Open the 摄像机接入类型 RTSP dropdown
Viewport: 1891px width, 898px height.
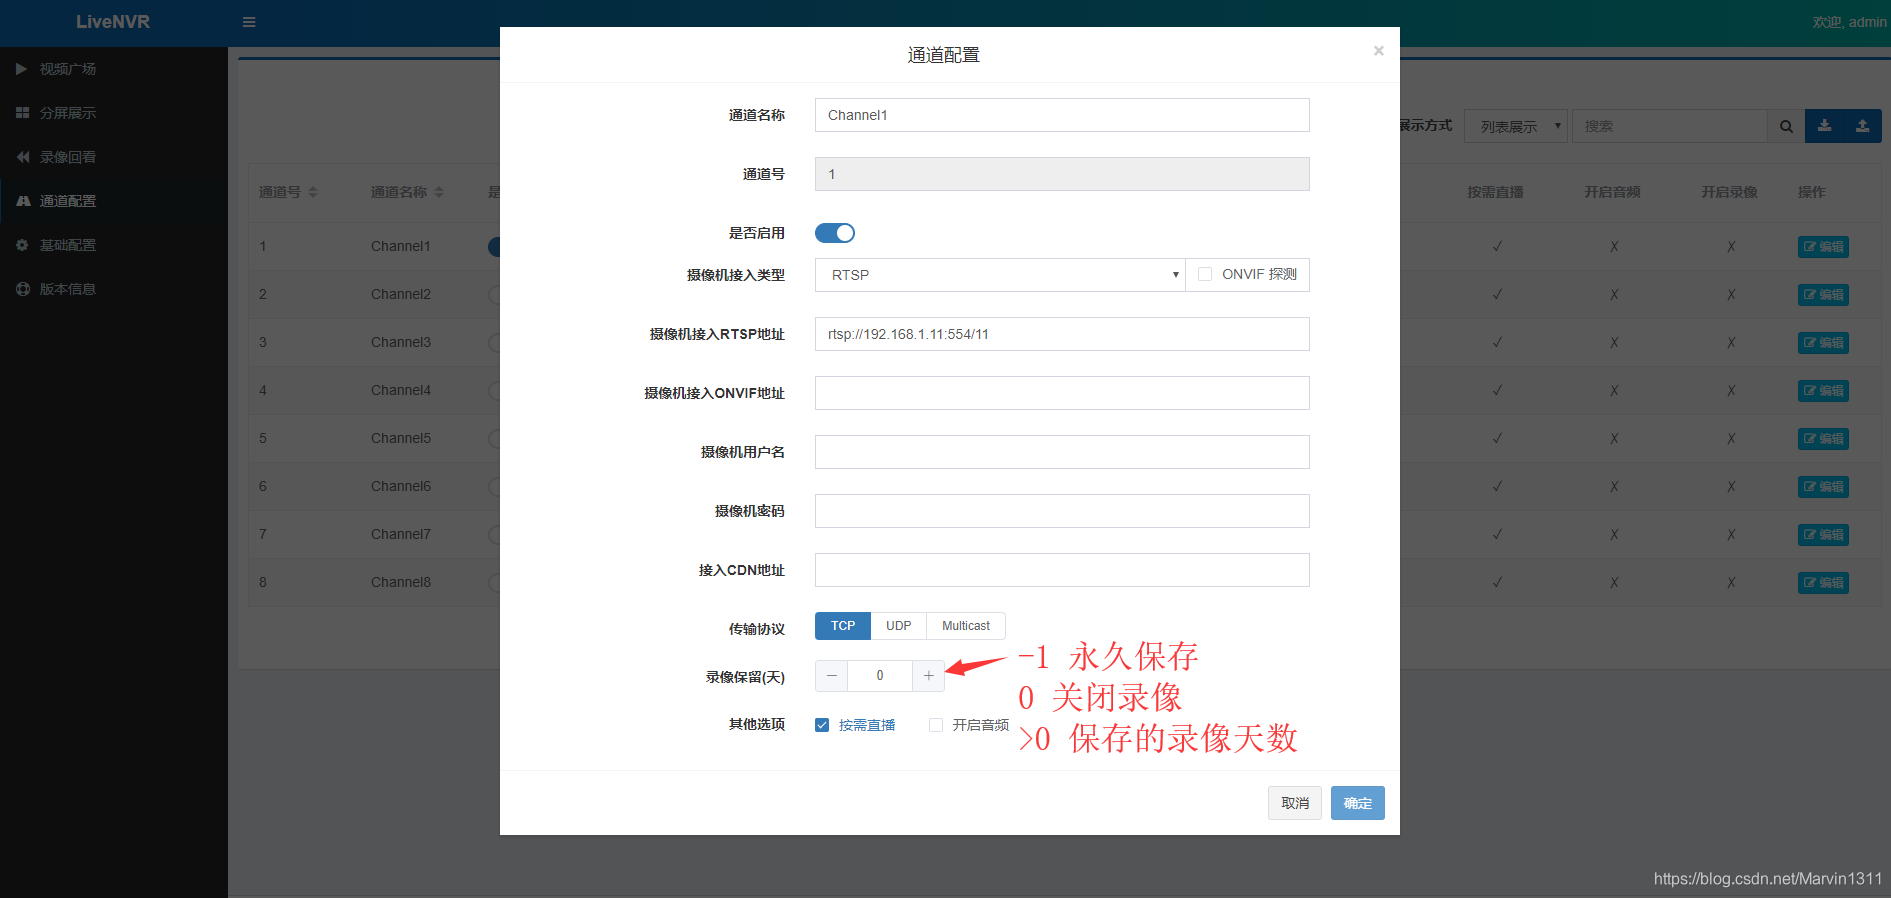(1000, 275)
